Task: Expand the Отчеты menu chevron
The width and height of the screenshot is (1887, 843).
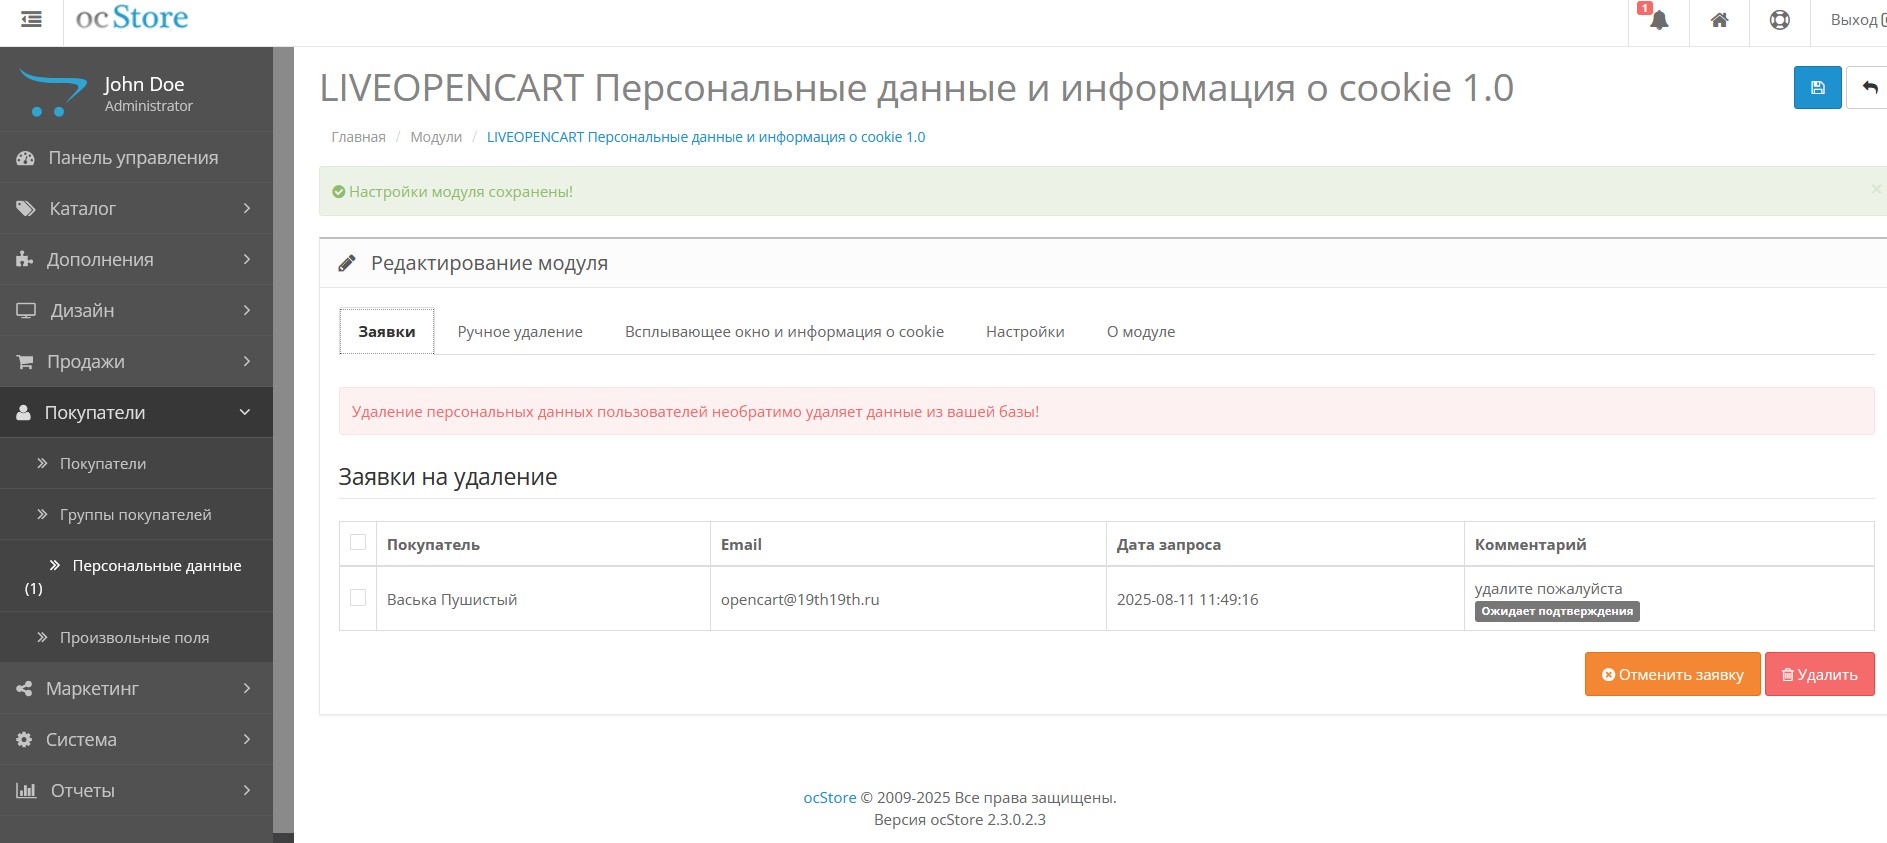Action: 246,790
